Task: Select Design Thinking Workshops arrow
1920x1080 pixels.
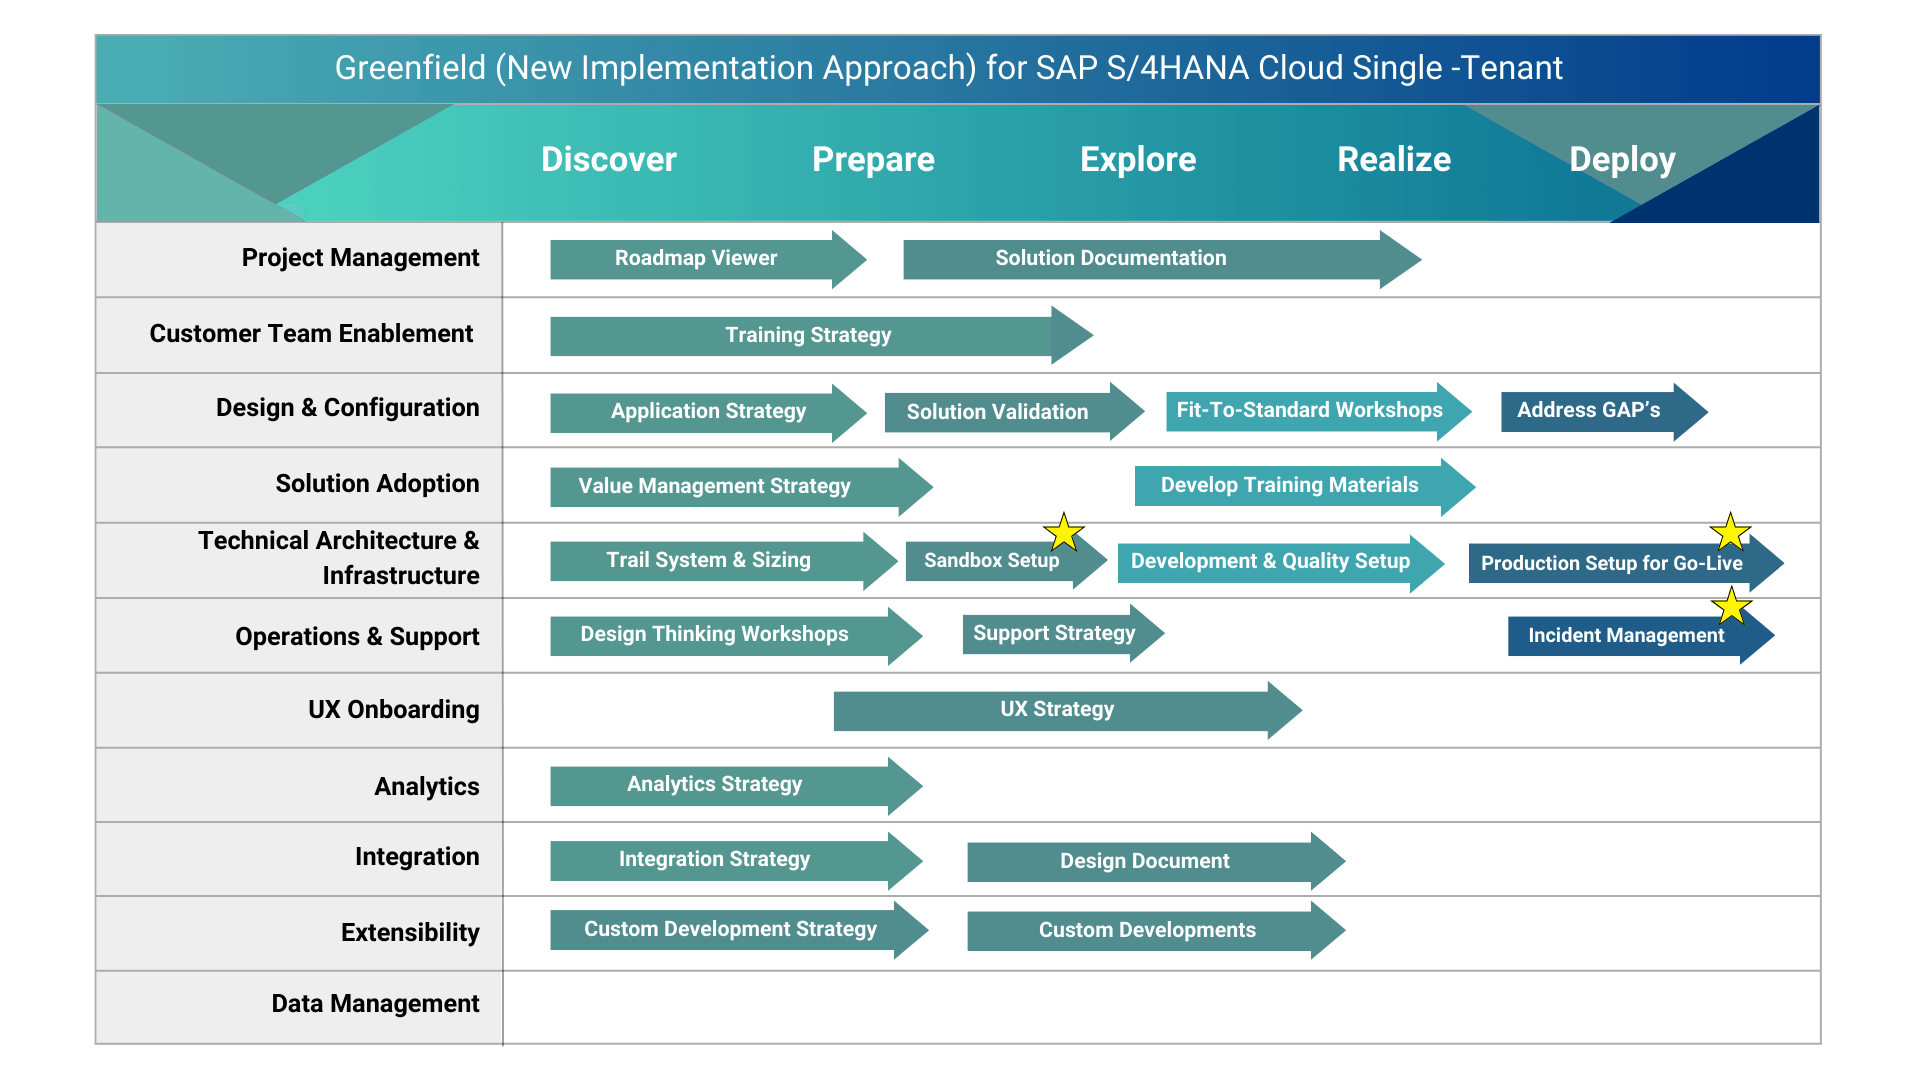Action: click(x=736, y=635)
